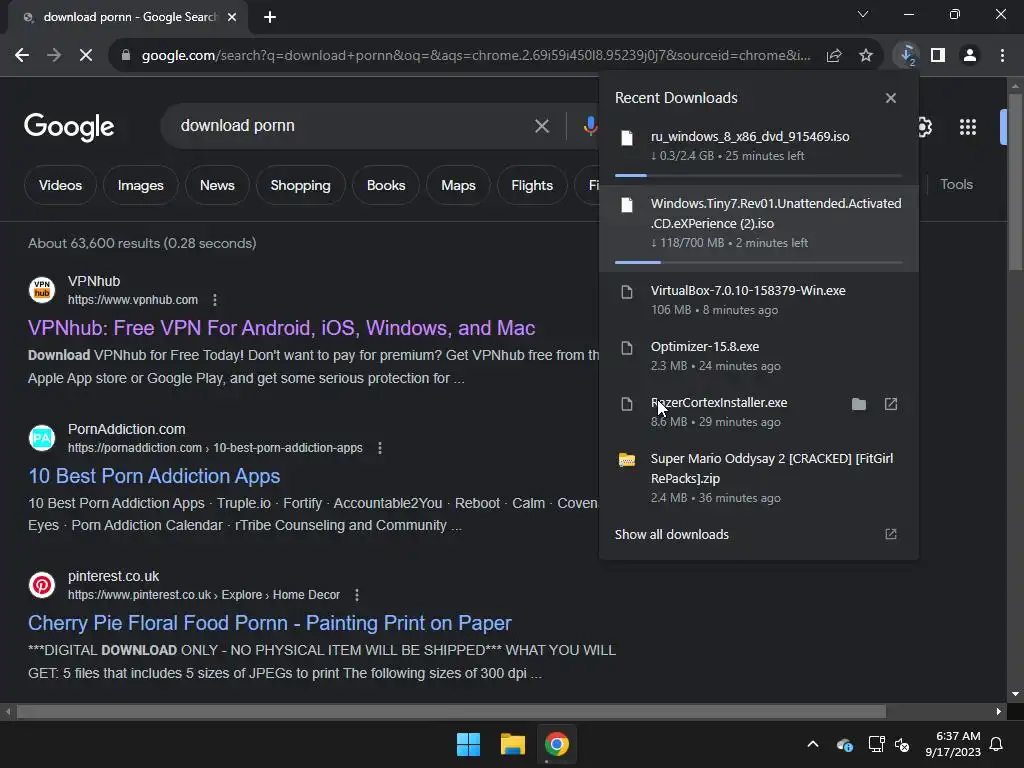This screenshot has width=1024, height=768.
Task: Click the ru_windows_8 download progress bar
Action: tap(758, 176)
